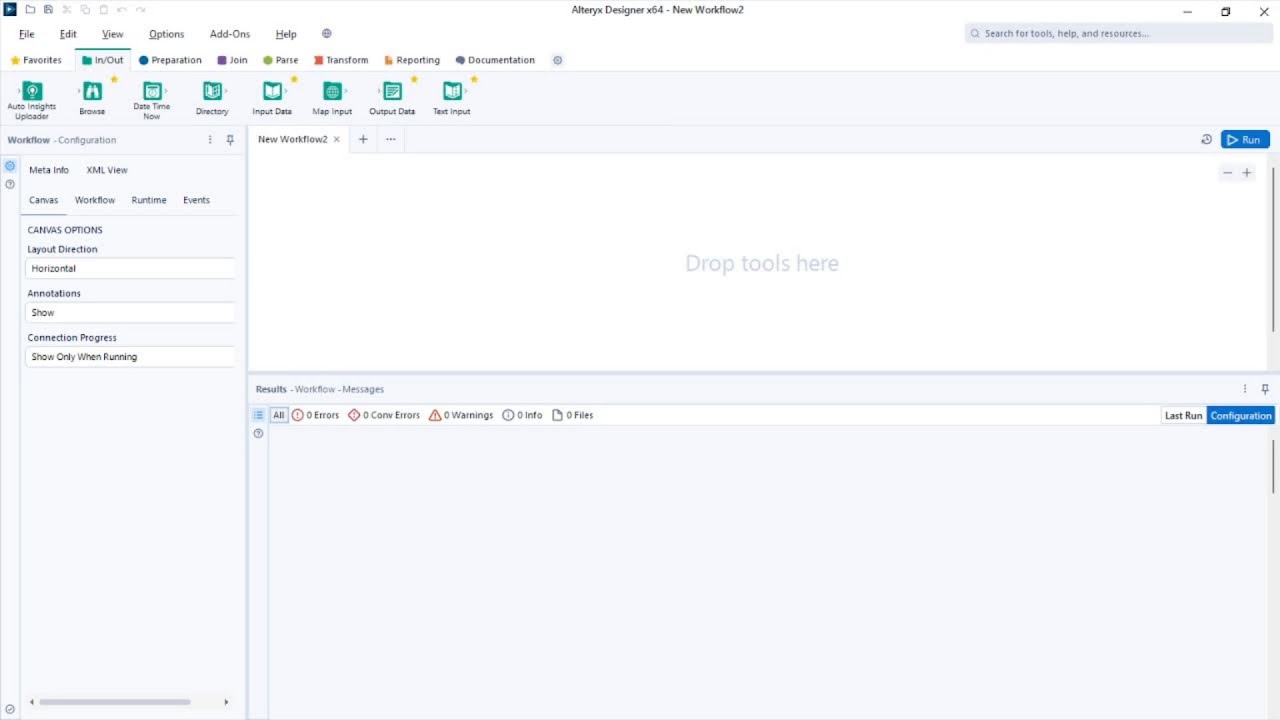The height and width of the screenshot is (720, 1280).
Task: Switch to the Preparation tool category
Action: coord(170,60)
